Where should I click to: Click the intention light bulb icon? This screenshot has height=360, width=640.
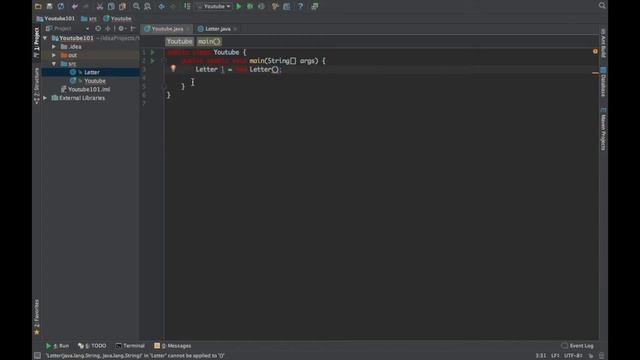pos(173,69)
